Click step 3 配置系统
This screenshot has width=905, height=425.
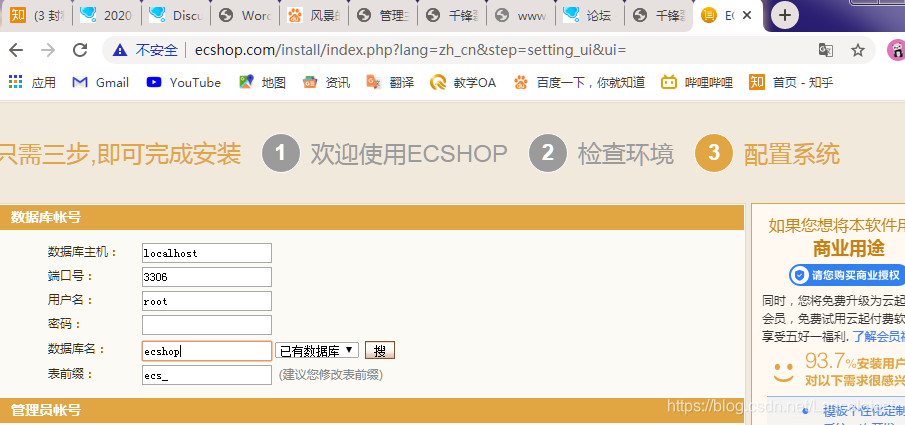click(x=767, y=154)
